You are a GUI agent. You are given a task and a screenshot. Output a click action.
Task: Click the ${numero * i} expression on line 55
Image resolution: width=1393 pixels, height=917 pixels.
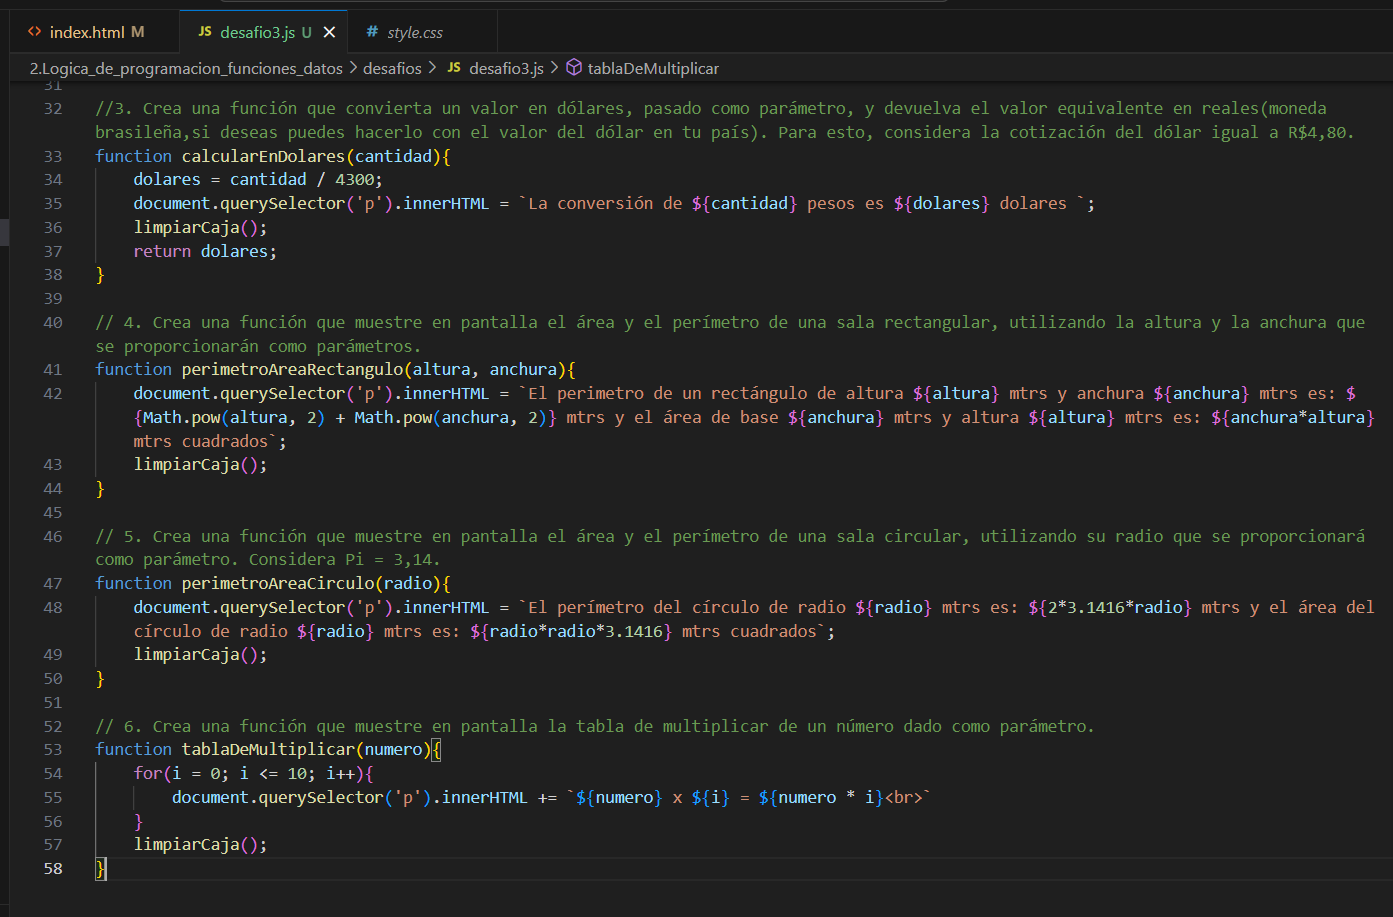point(821,797)
